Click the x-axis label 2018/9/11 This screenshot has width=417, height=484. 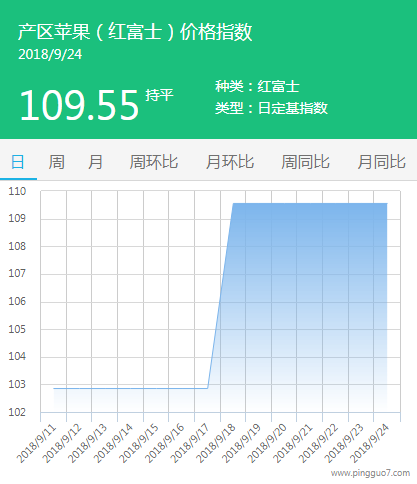36,443
